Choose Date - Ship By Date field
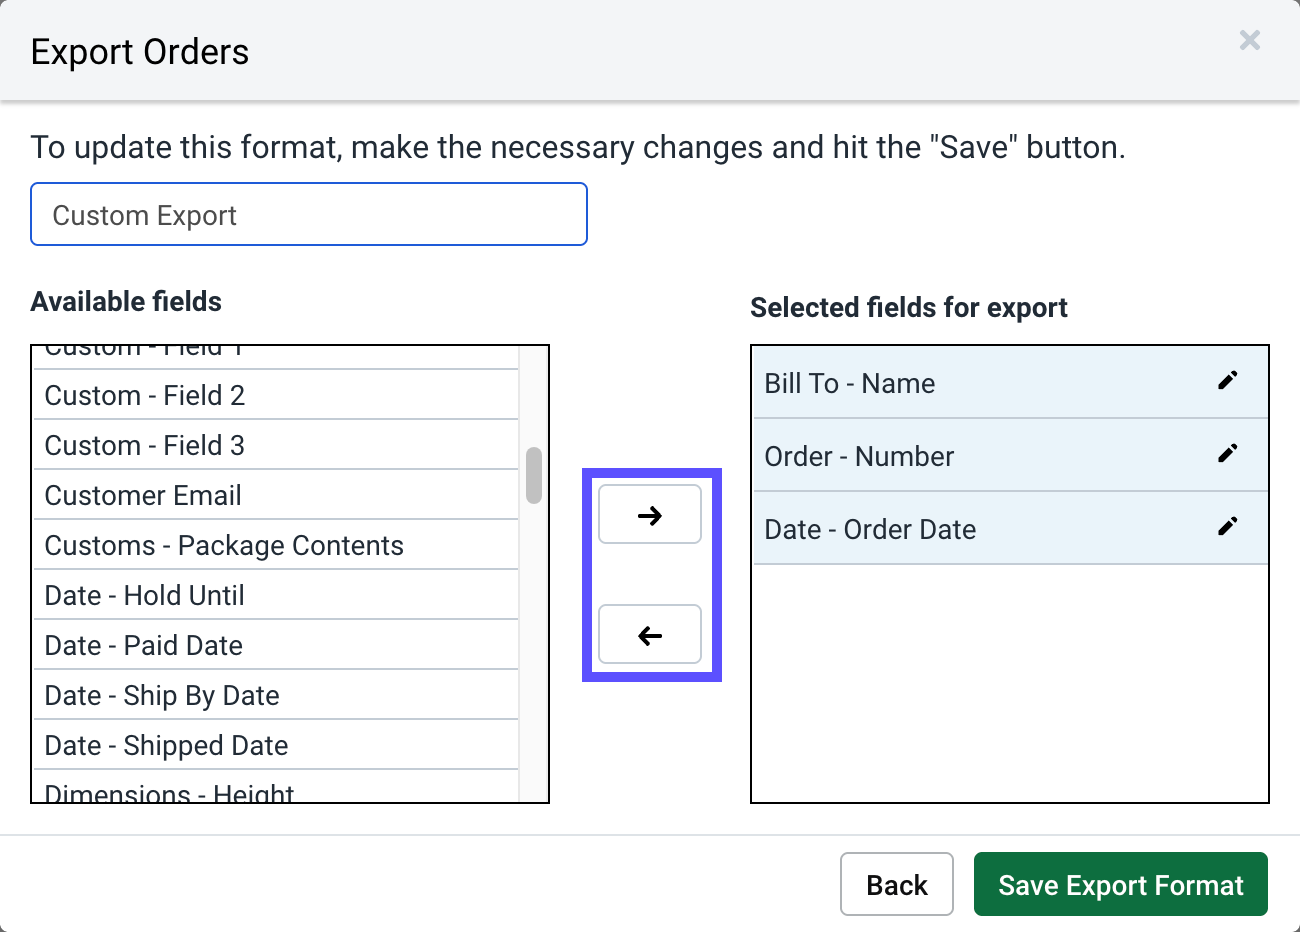The width and height of the screenshot is (1300, 932). (x=276, y=695)
